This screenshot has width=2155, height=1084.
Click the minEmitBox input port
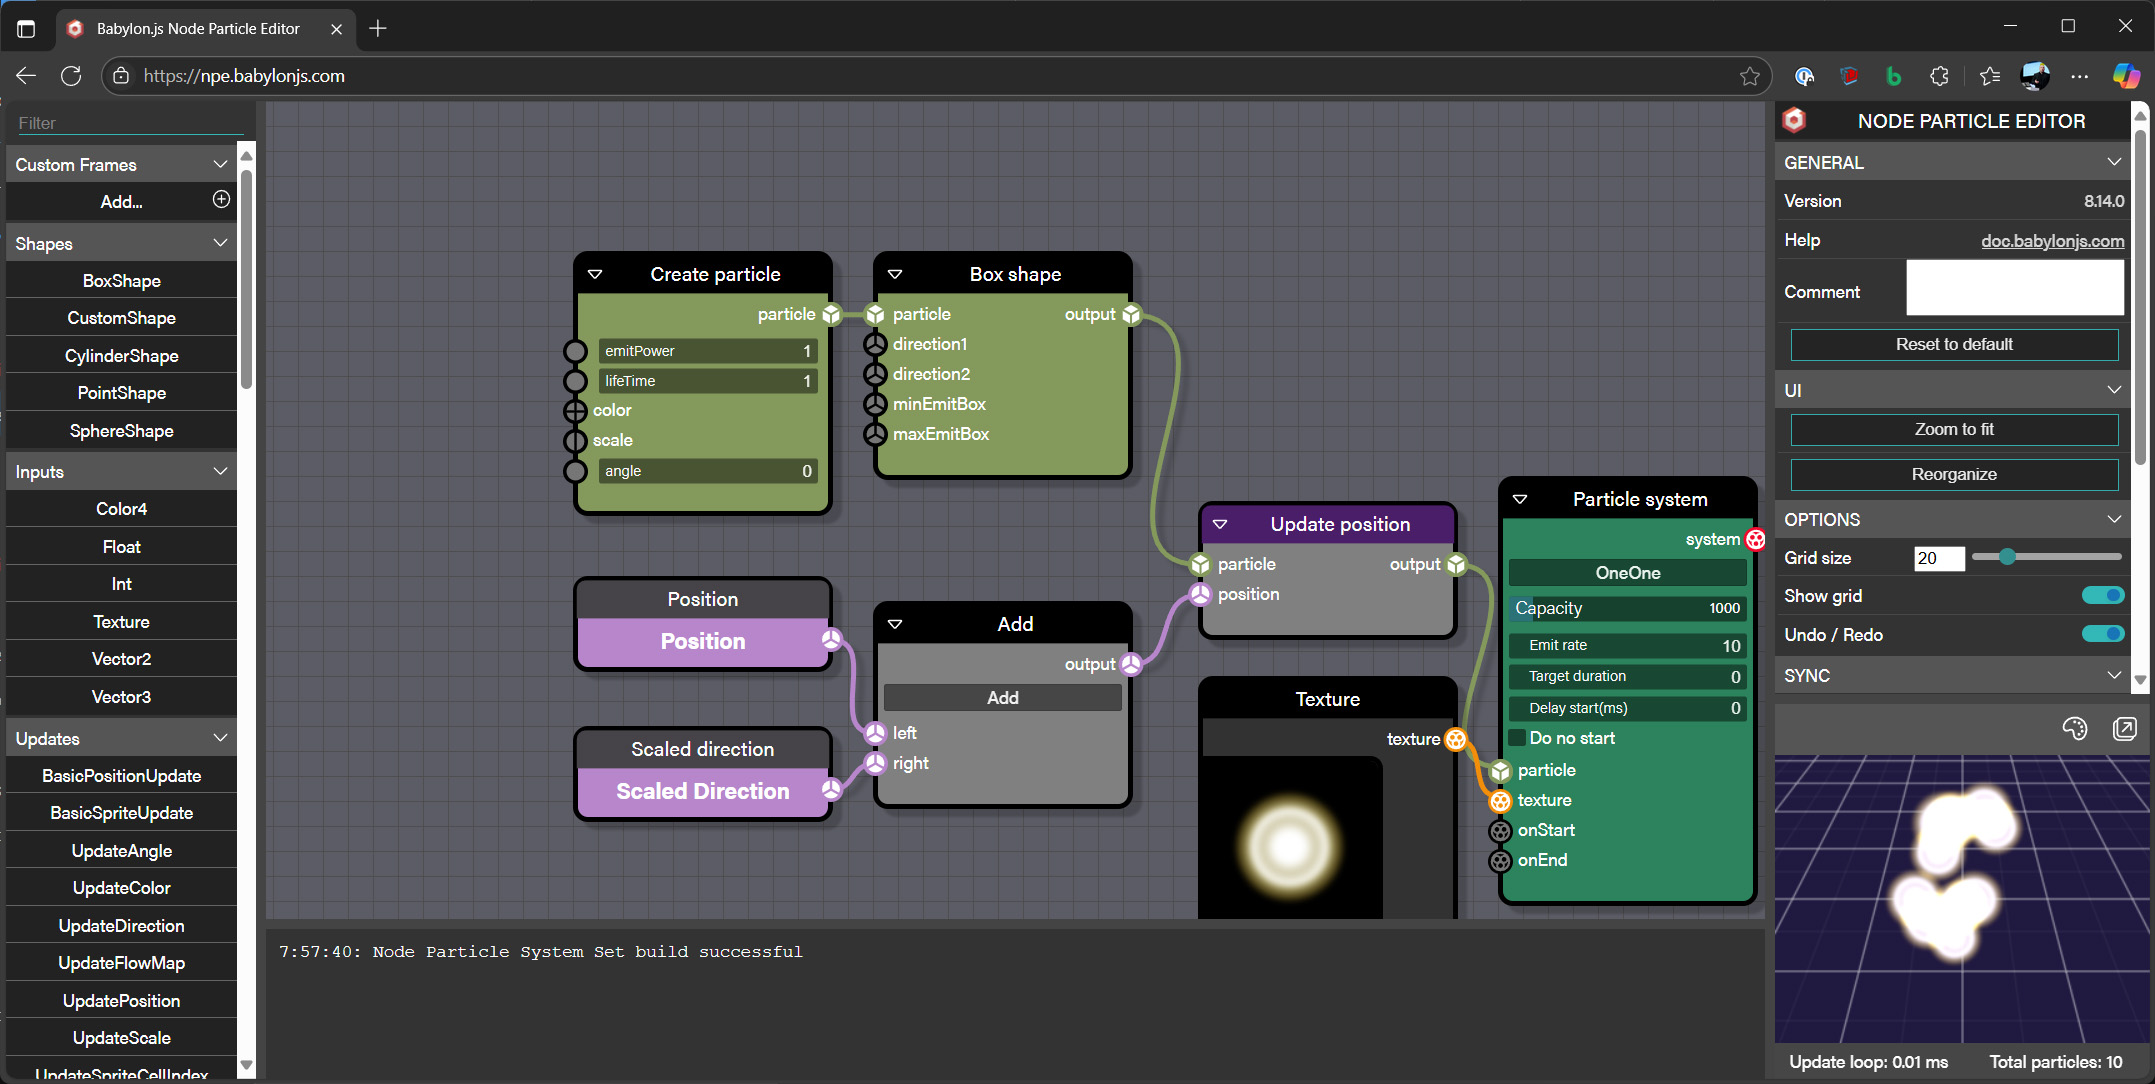(875, 404)
